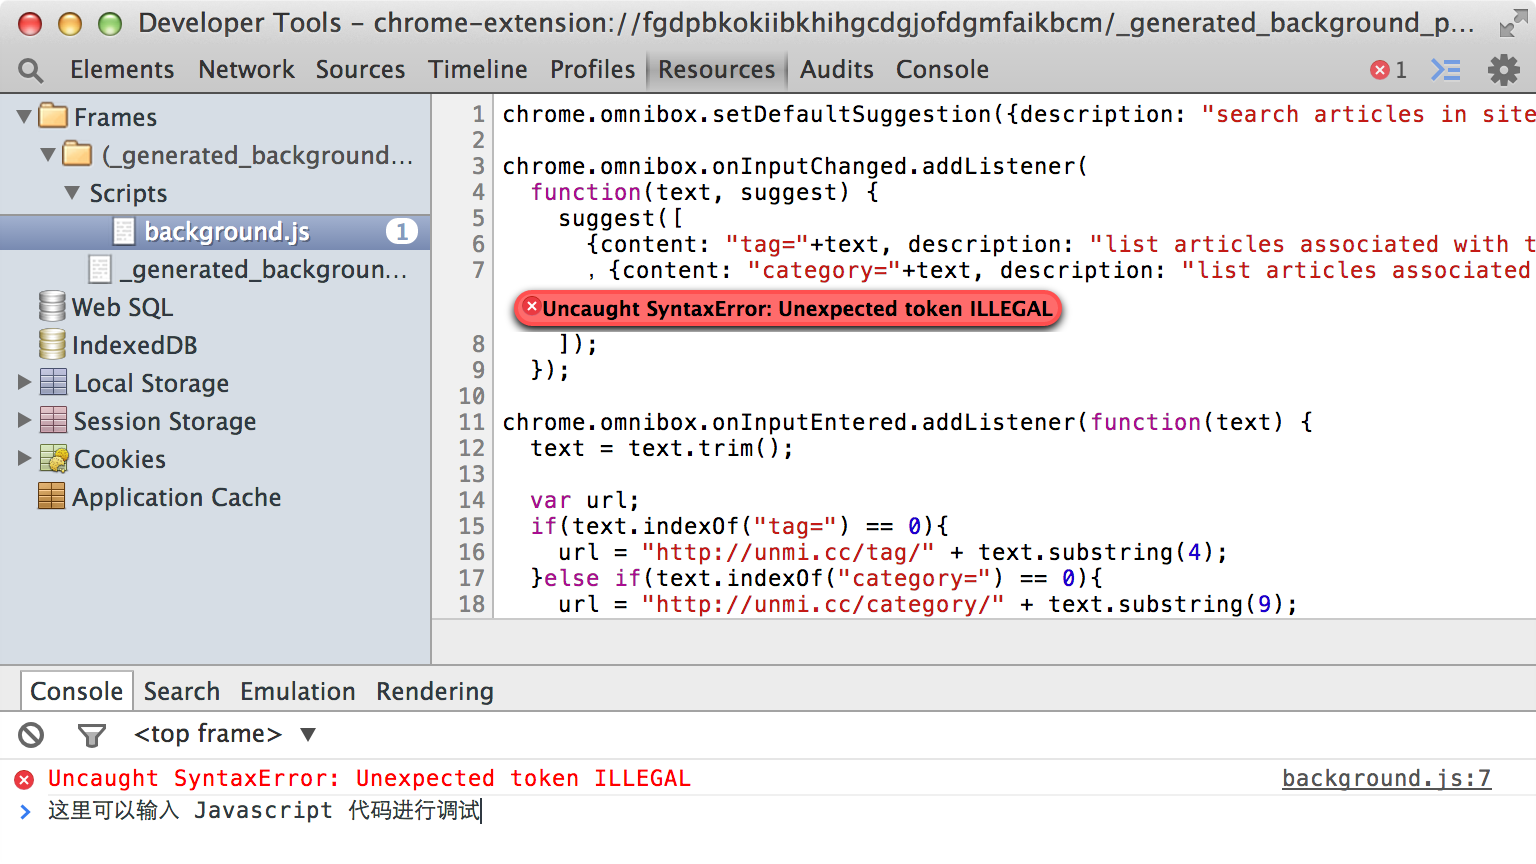Viewport: 1536px width, 864px height.
Task: Click the red error count indicator
Action: click(x=1388, y=70)
